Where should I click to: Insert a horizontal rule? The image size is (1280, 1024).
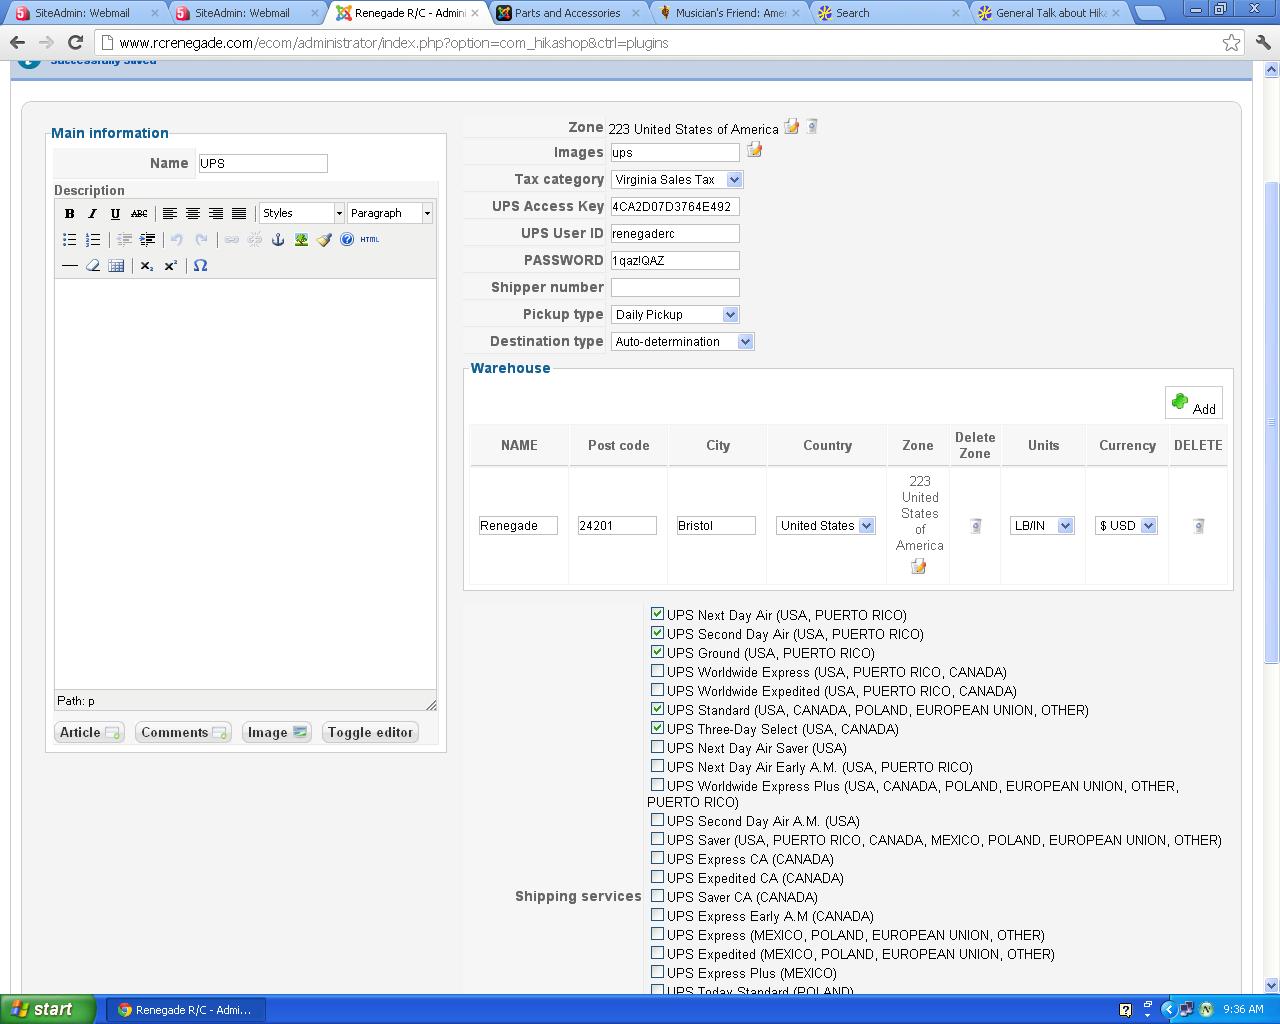69,265
